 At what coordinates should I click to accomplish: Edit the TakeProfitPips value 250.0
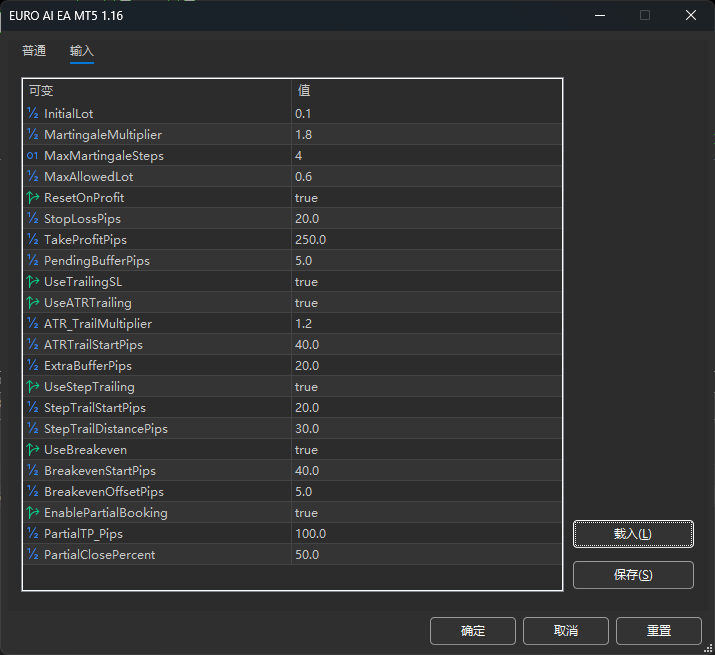pos(310,240)
